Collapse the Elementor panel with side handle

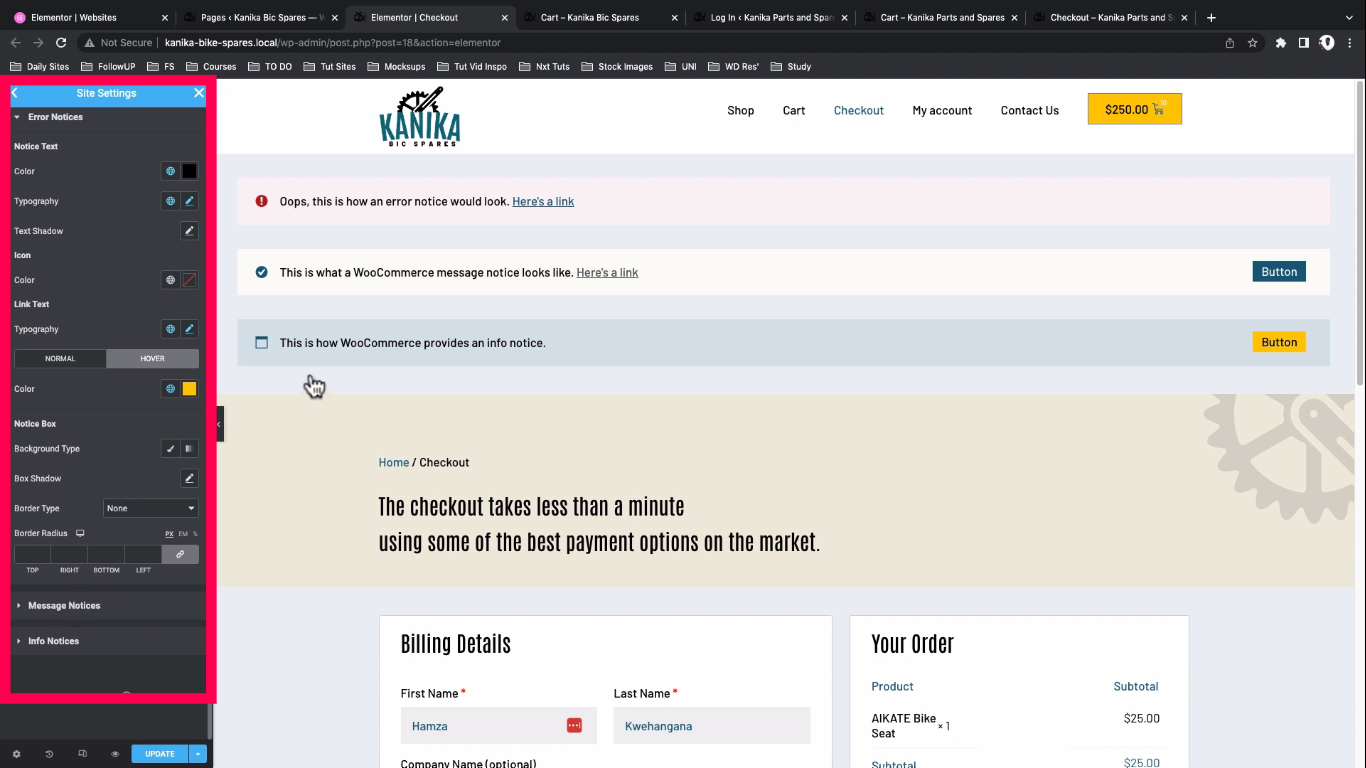pyautogui.click(x=219, y=424)
